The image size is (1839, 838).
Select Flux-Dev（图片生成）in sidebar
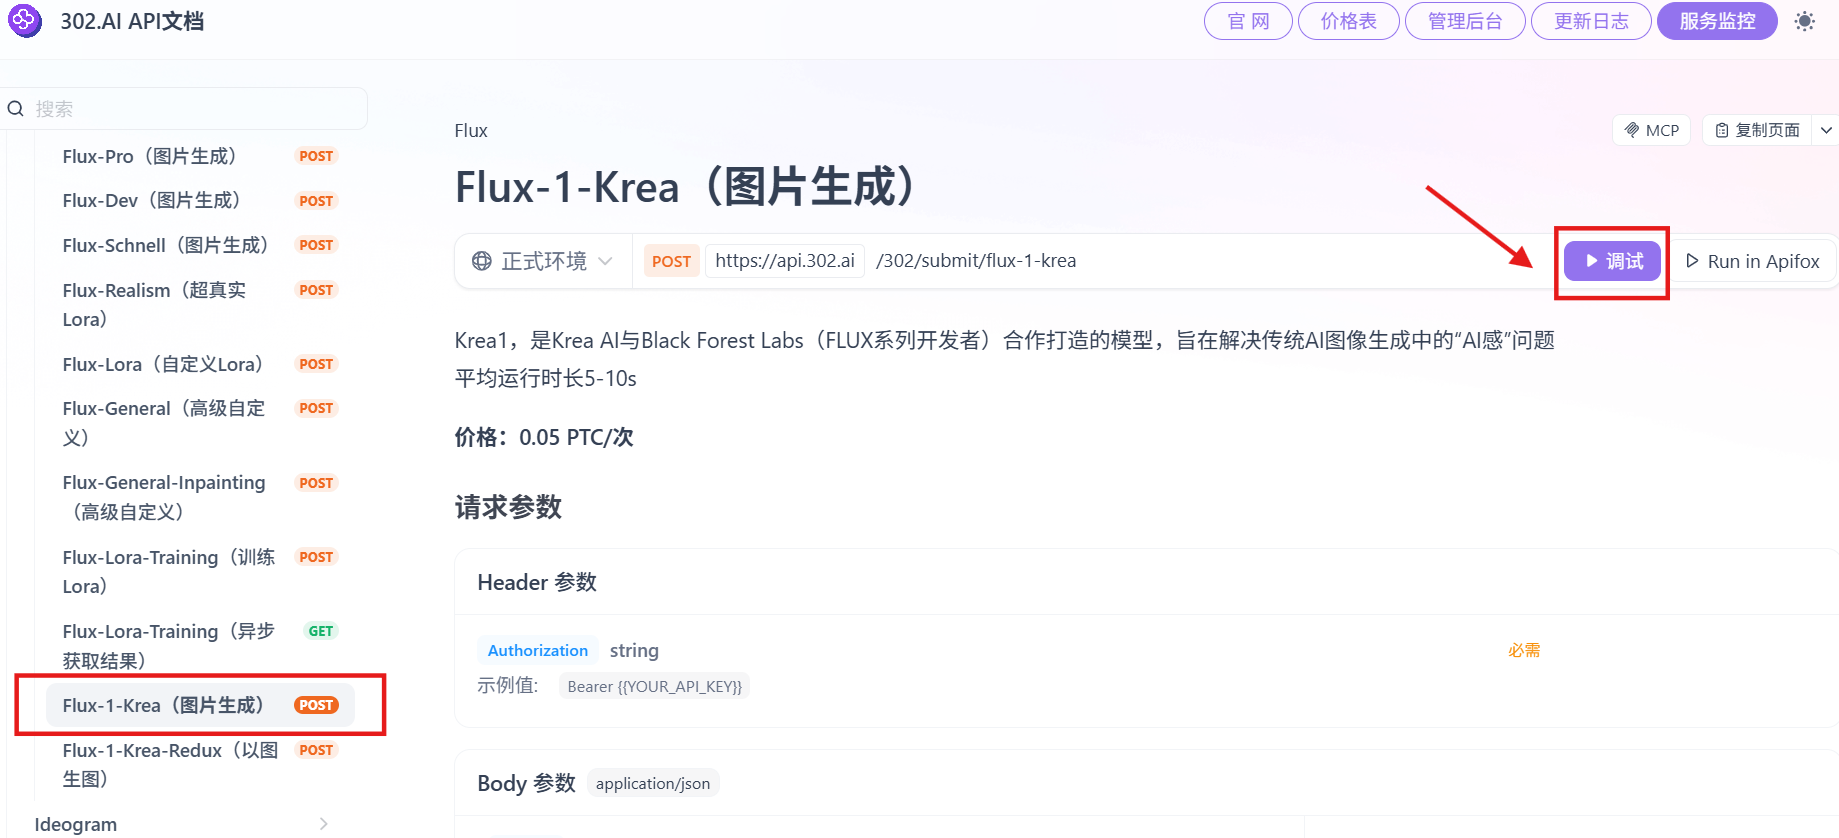(x=200, y=200)
